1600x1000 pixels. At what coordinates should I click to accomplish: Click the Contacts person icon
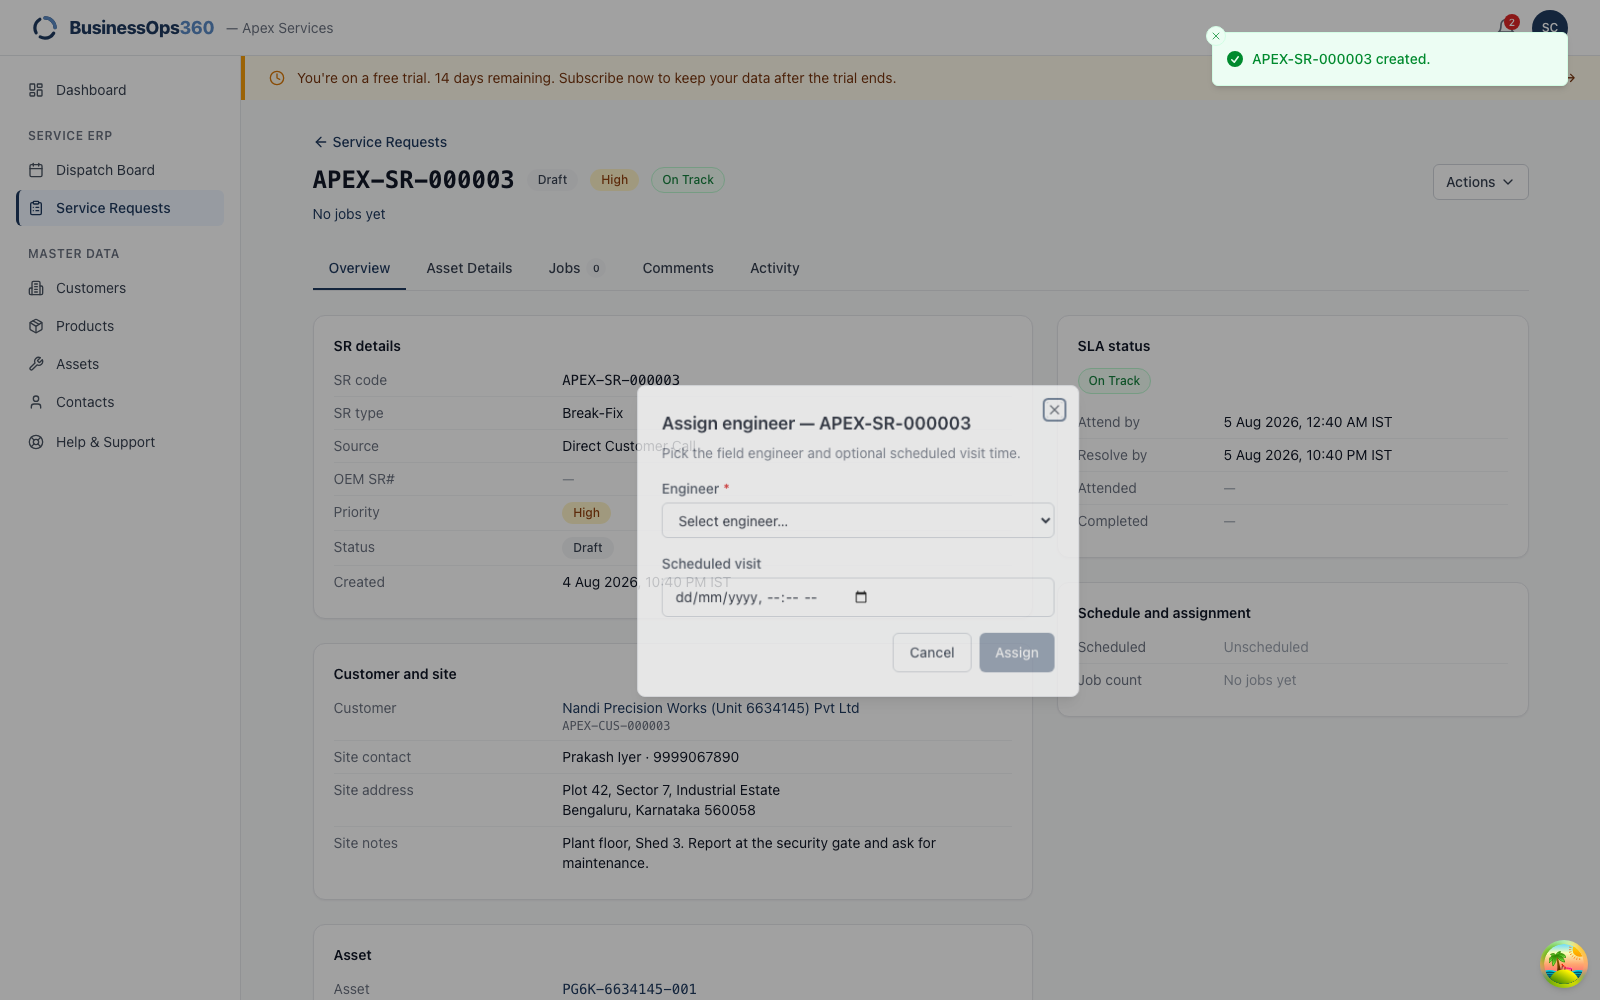pos(36,402)
